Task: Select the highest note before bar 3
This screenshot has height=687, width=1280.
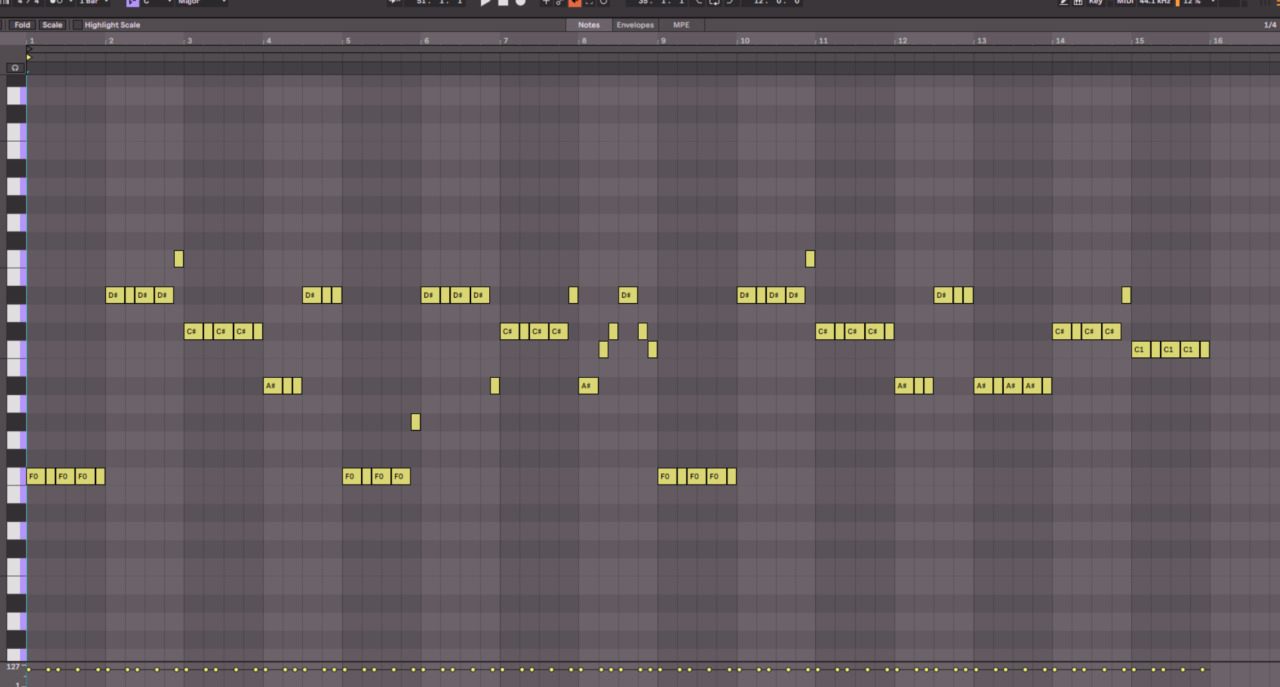Action: pos(178,259)
